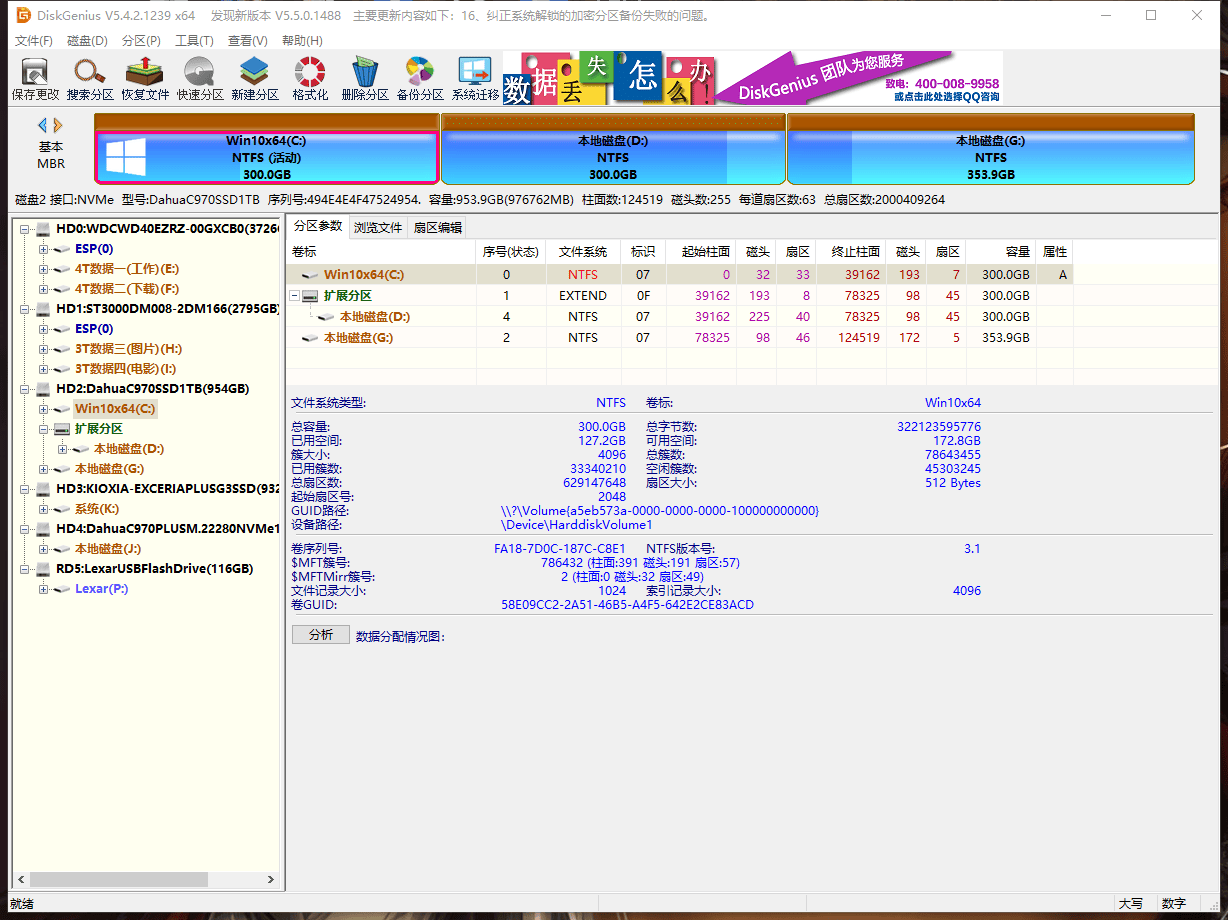Select Win10x64(C:) in the disk tree

[x=115, y=409]
